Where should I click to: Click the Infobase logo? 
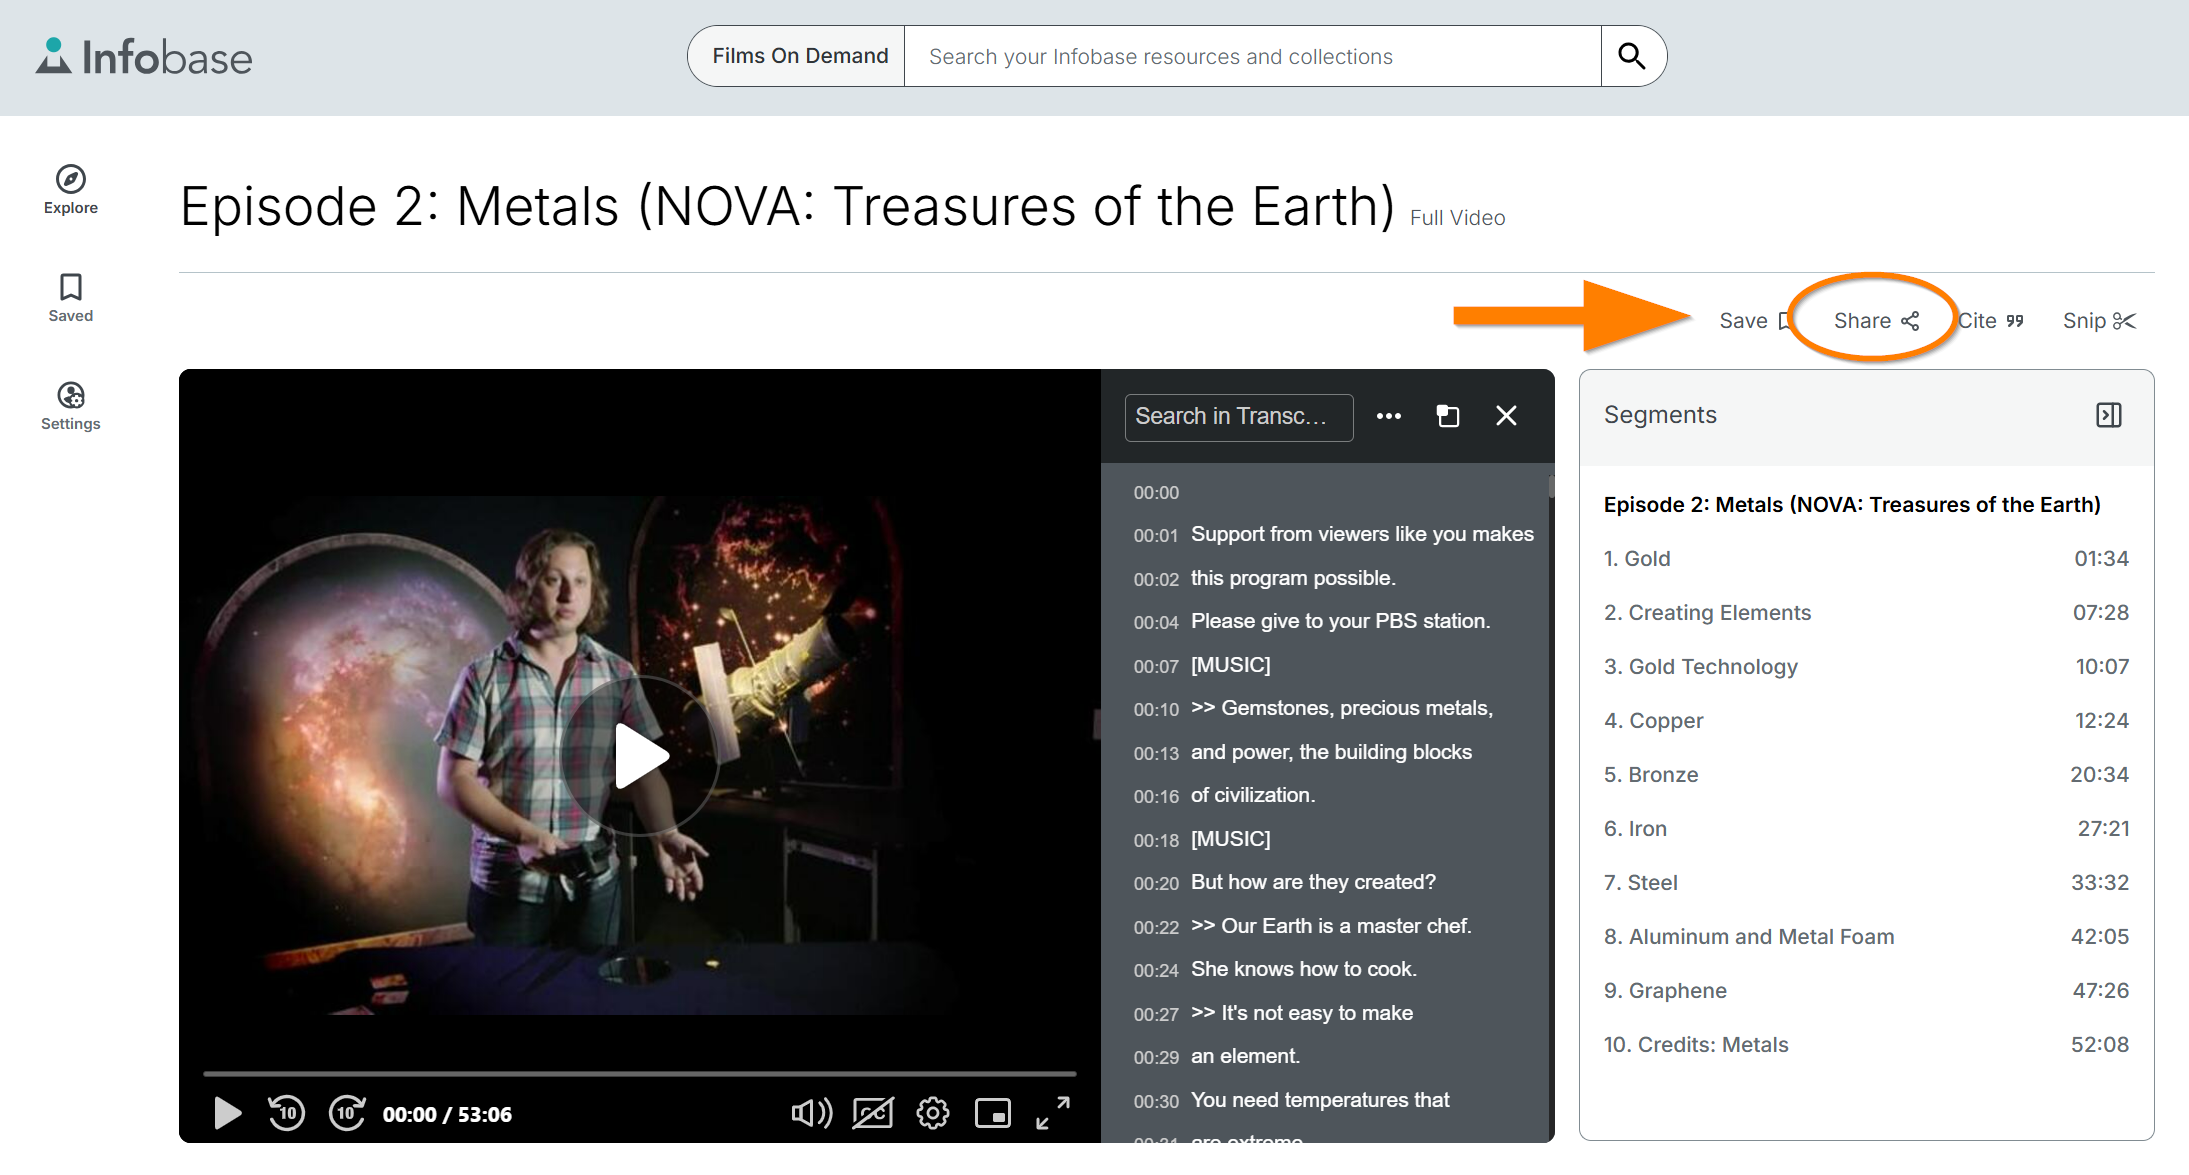click(144, 57)
